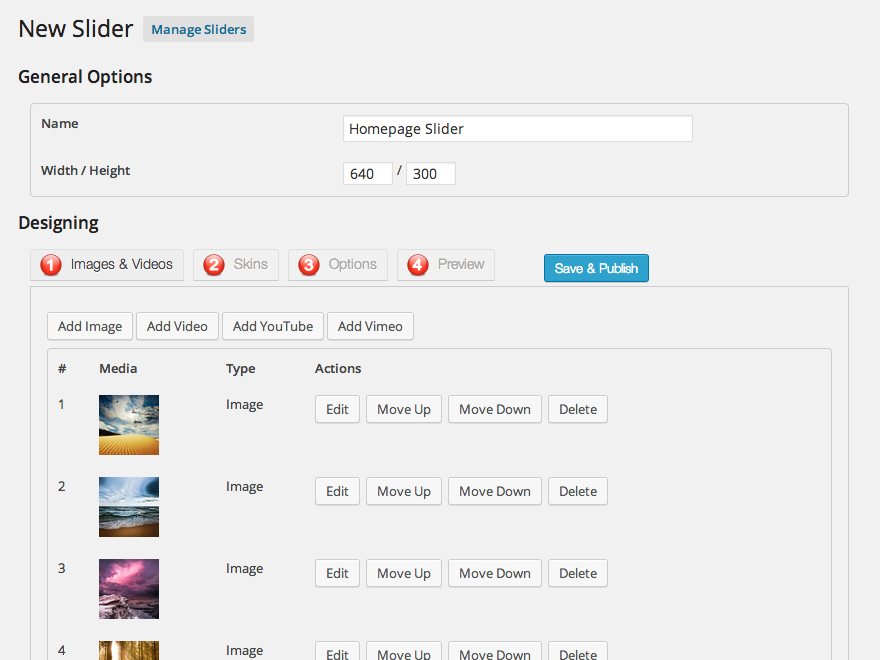The width and height of the screenshot is (880, 660).
Task: Move the second image down
Action: point(494,491)
